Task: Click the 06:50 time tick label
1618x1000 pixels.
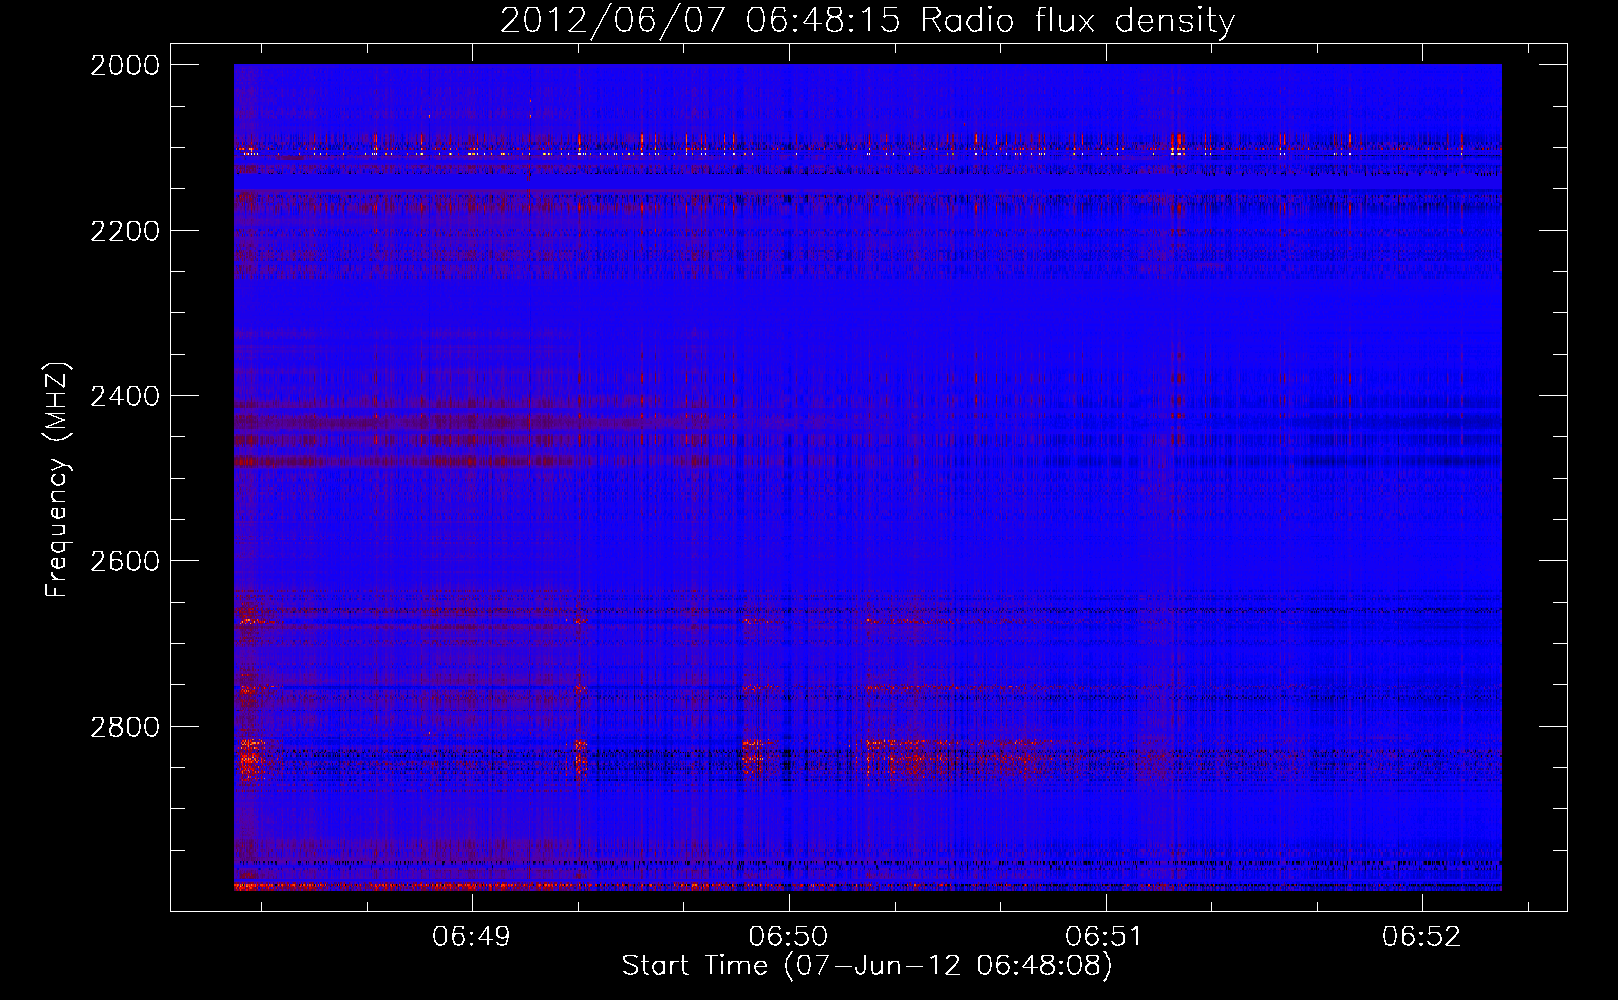Action: (x=788, y=936)
